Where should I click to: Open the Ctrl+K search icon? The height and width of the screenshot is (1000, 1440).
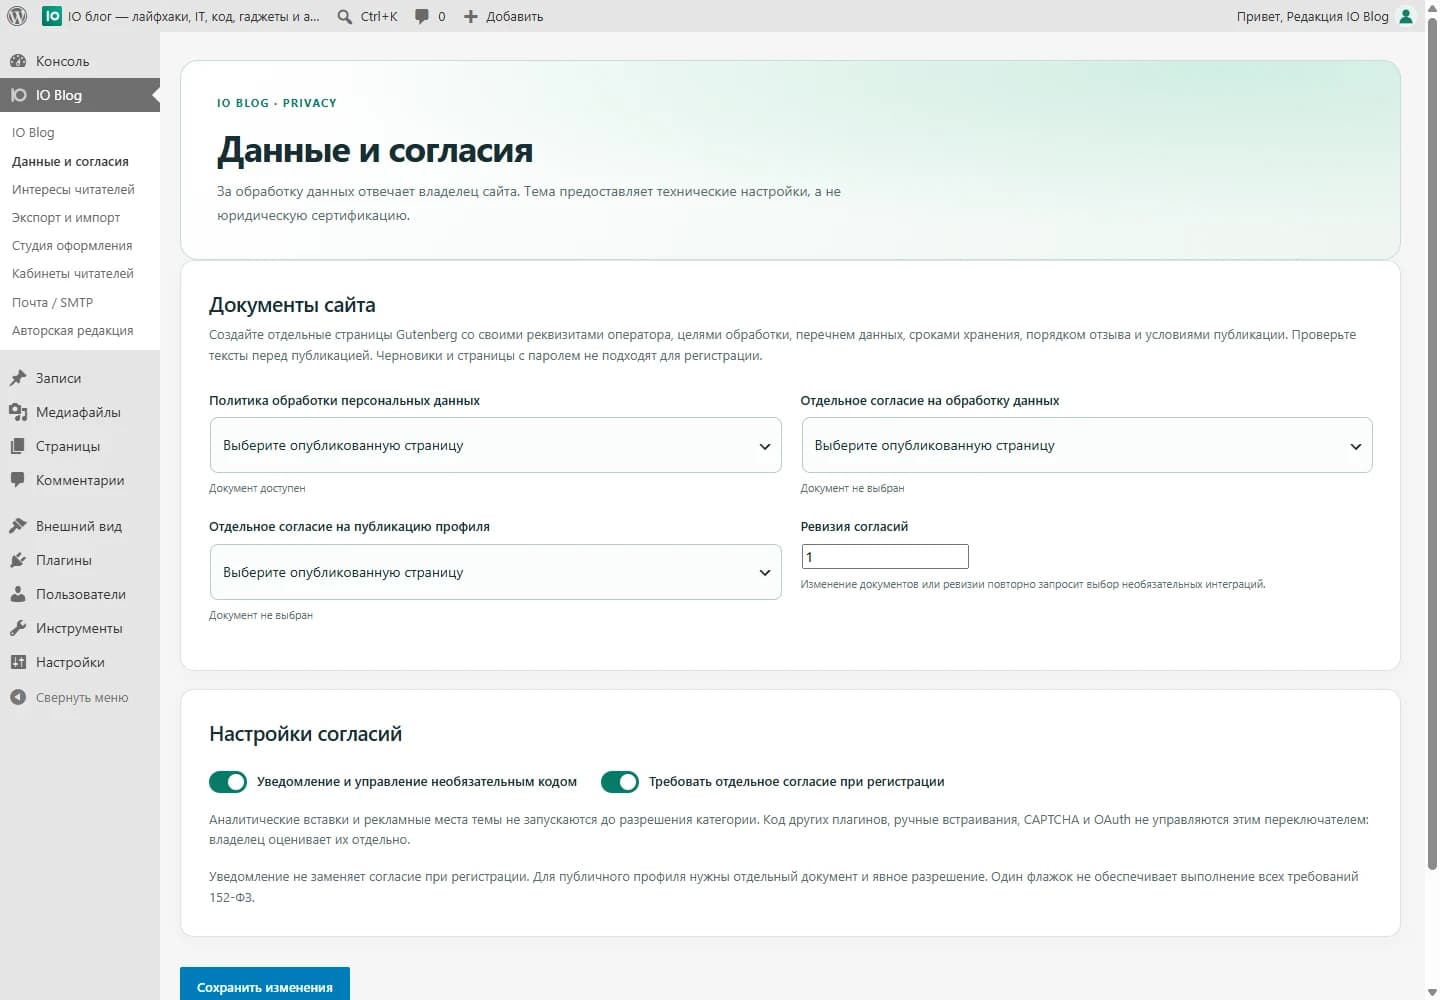pos(345,16)
